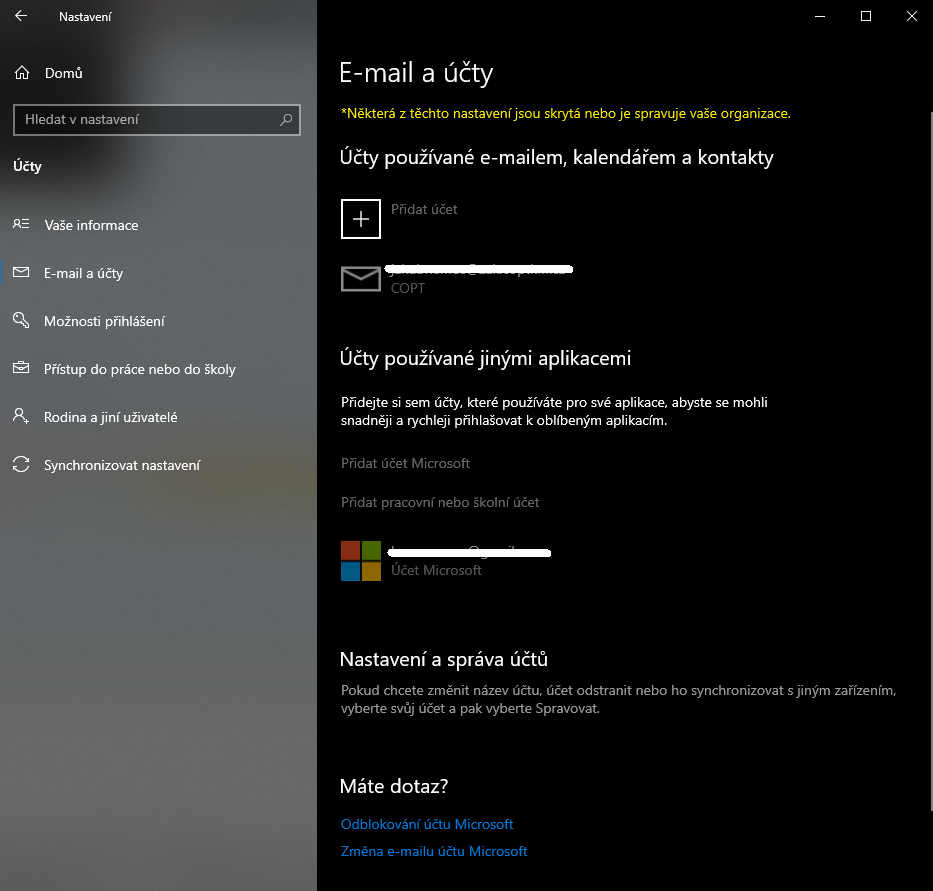Minimize the Nastavení window
933x891 pixels.
coord(819,16)
